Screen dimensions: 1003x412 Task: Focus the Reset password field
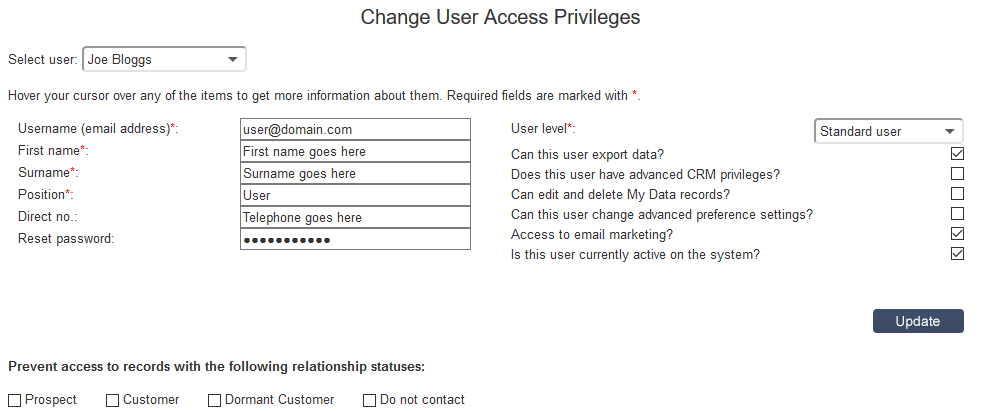355,240
